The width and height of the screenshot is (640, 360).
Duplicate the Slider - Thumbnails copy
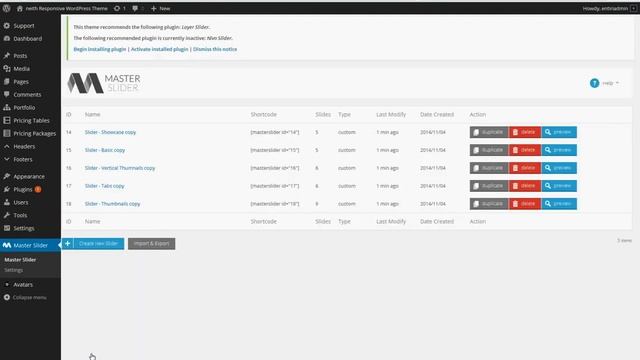pos(489,204)
